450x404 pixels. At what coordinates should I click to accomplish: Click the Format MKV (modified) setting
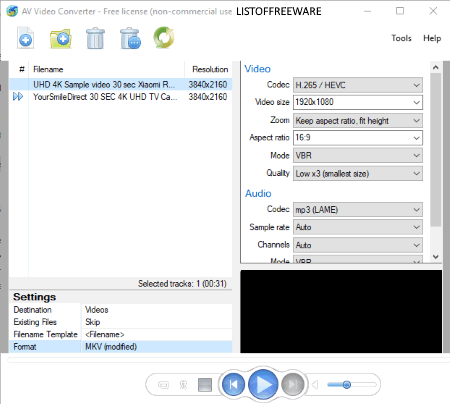coord(120,347)
